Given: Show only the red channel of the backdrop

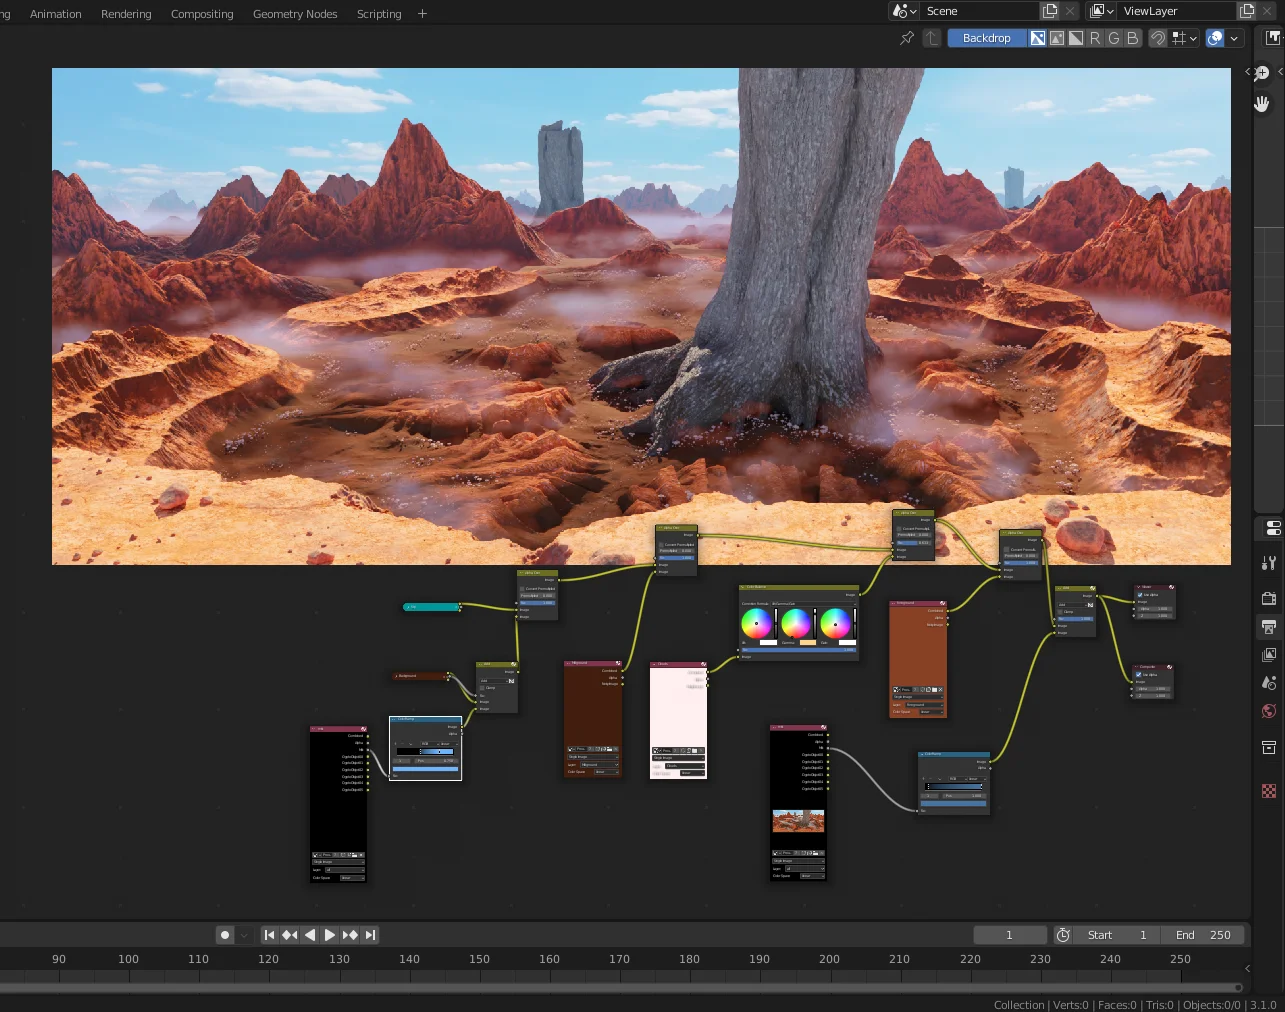Looking at the screenshot, I should tap(1095, 38).
